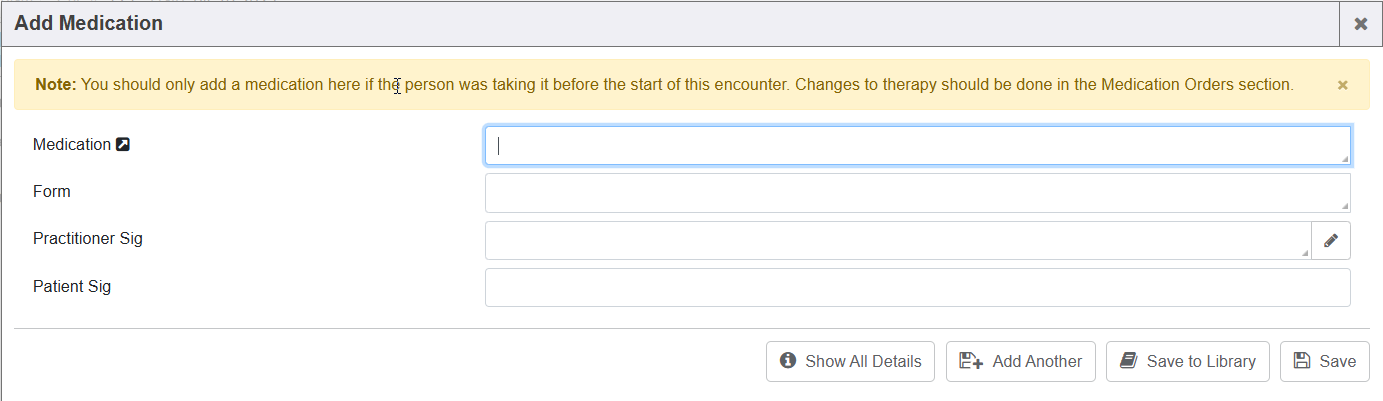Click the Practitioner Sig label
The height and width of the screenshot is (401, 1383).
88,239
